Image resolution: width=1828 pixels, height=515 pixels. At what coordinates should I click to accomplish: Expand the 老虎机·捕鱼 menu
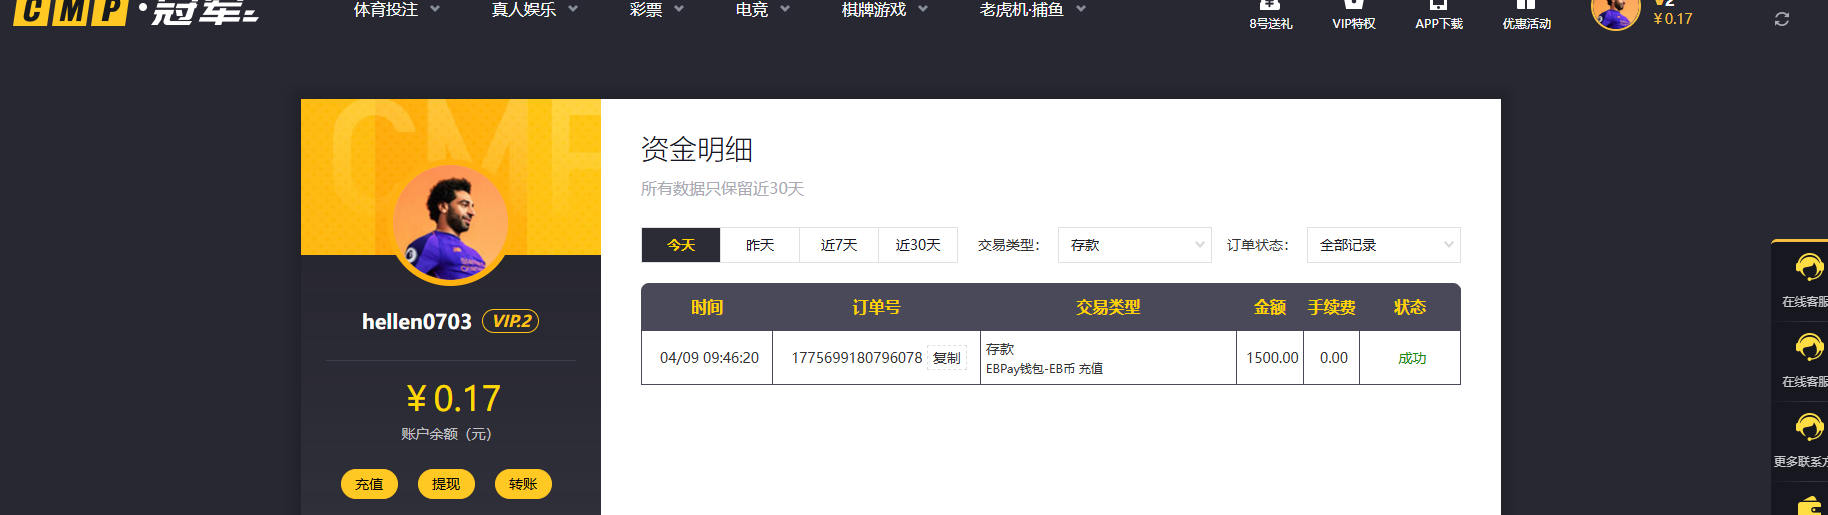1032,10
